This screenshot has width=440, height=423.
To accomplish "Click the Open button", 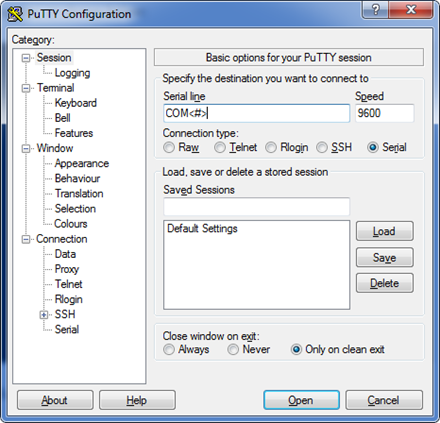I will coord(301,400).
